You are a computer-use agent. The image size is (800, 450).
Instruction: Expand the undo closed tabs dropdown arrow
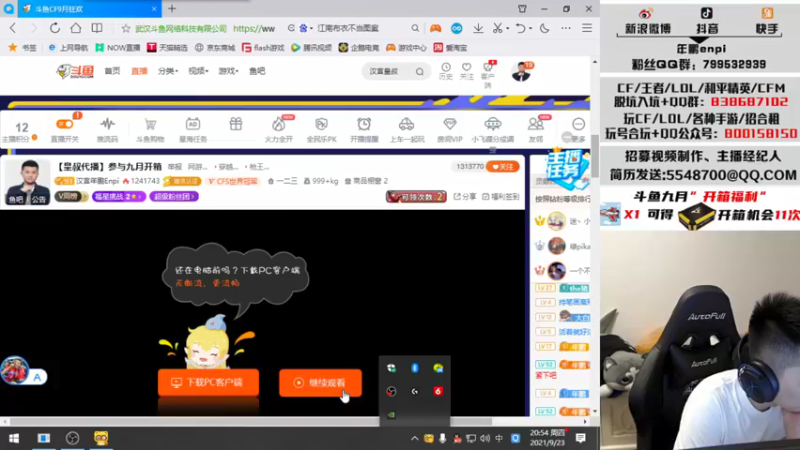(530, 29)
